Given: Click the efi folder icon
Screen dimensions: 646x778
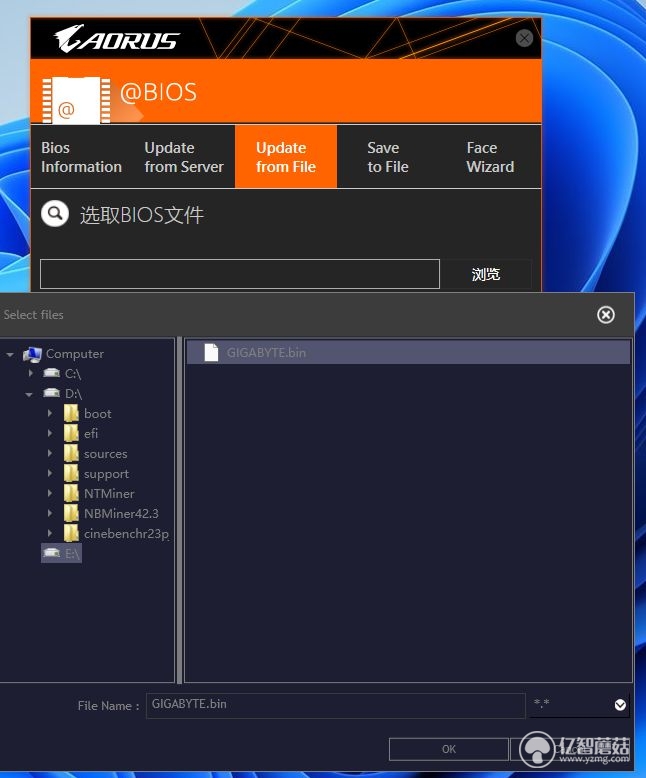Looking at the screenshot, I should 71,433.
